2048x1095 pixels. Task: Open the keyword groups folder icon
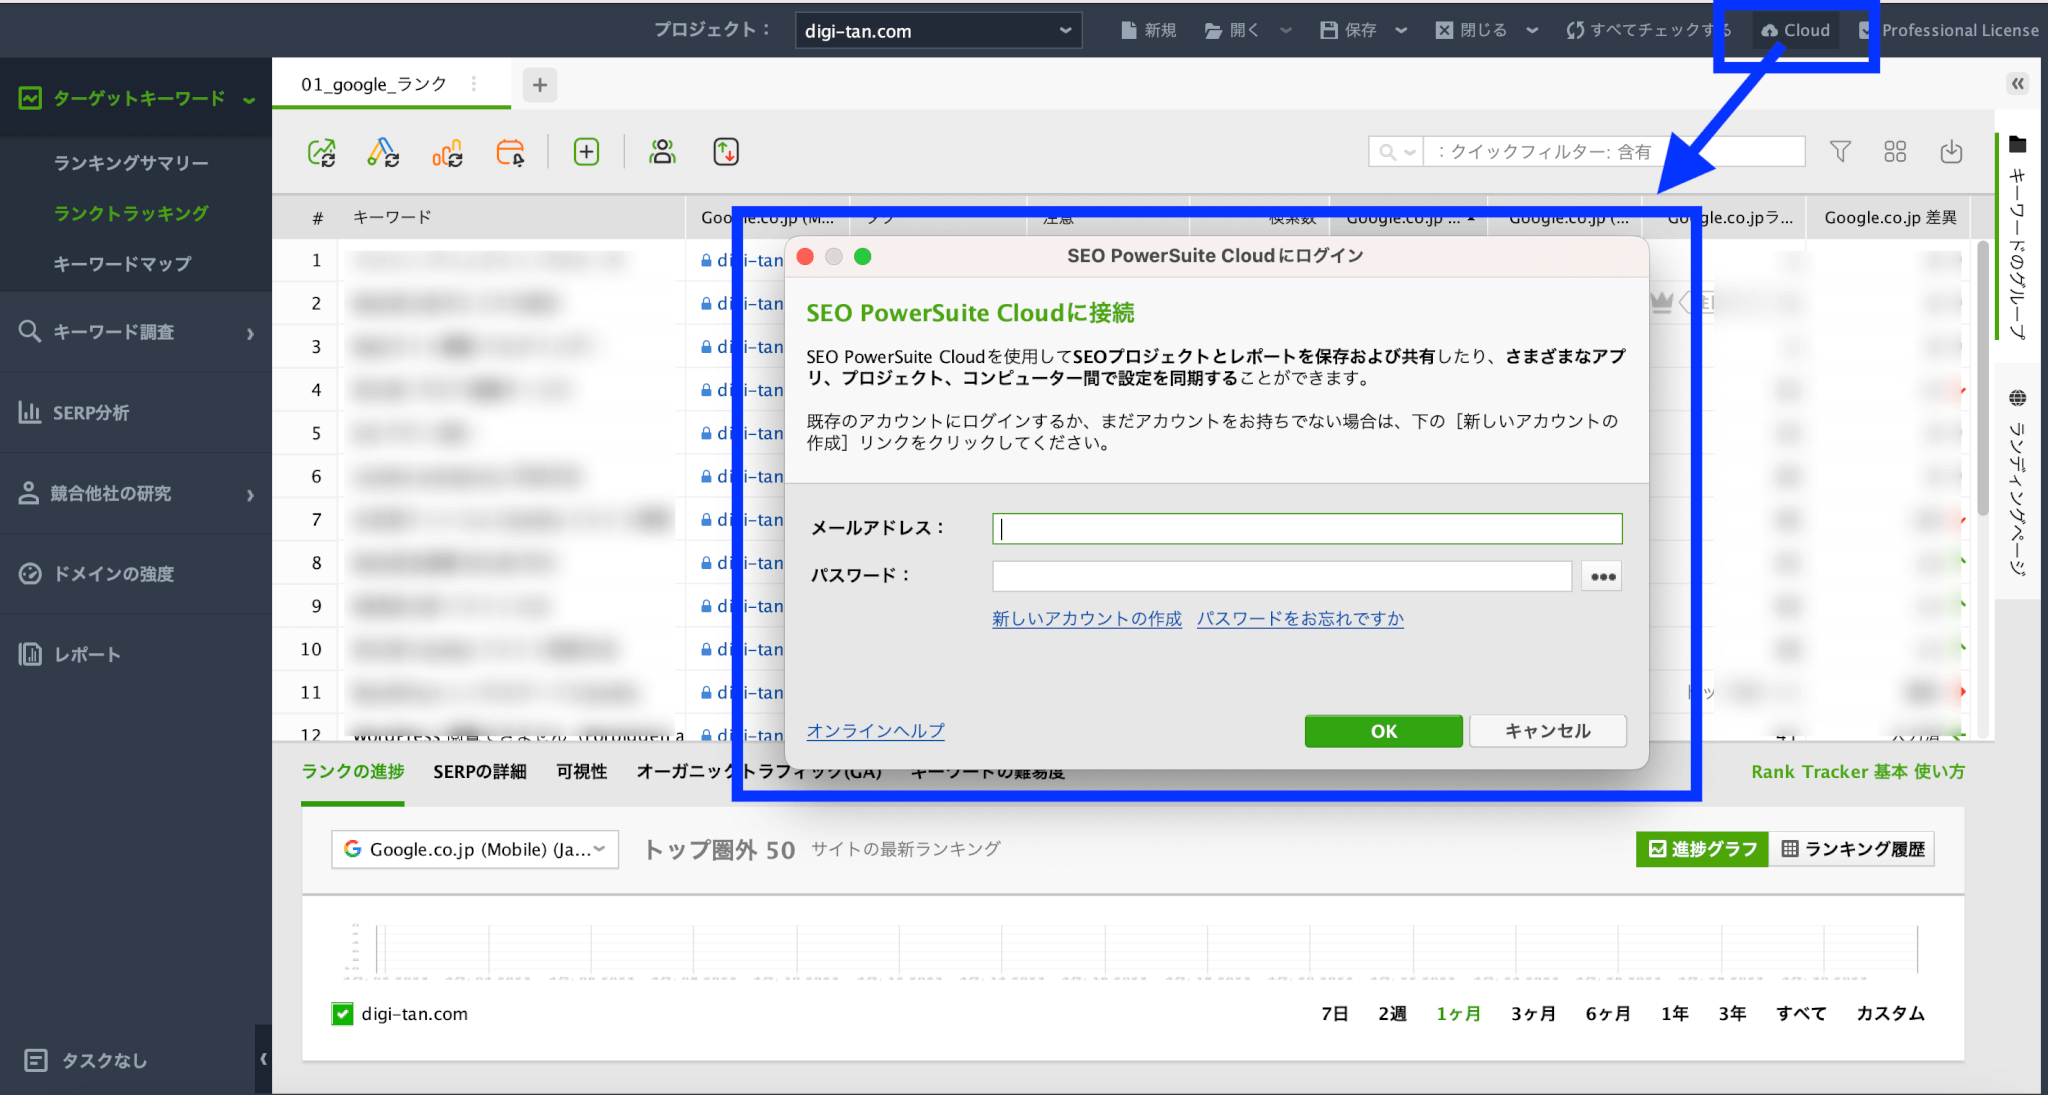click(2018, 145)
